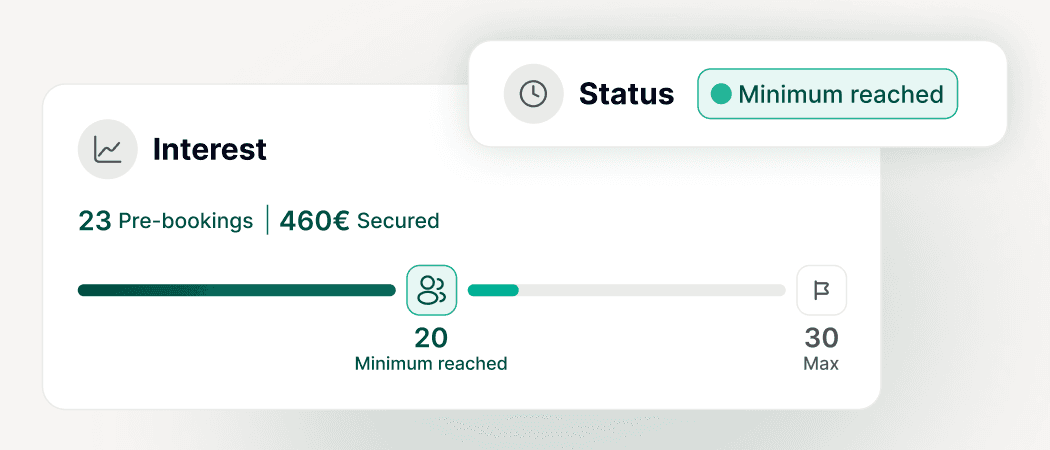The height and width of the screenshot is (450, 1050).
Task: Click the clock icon beside Status
Action: (534, 94)
